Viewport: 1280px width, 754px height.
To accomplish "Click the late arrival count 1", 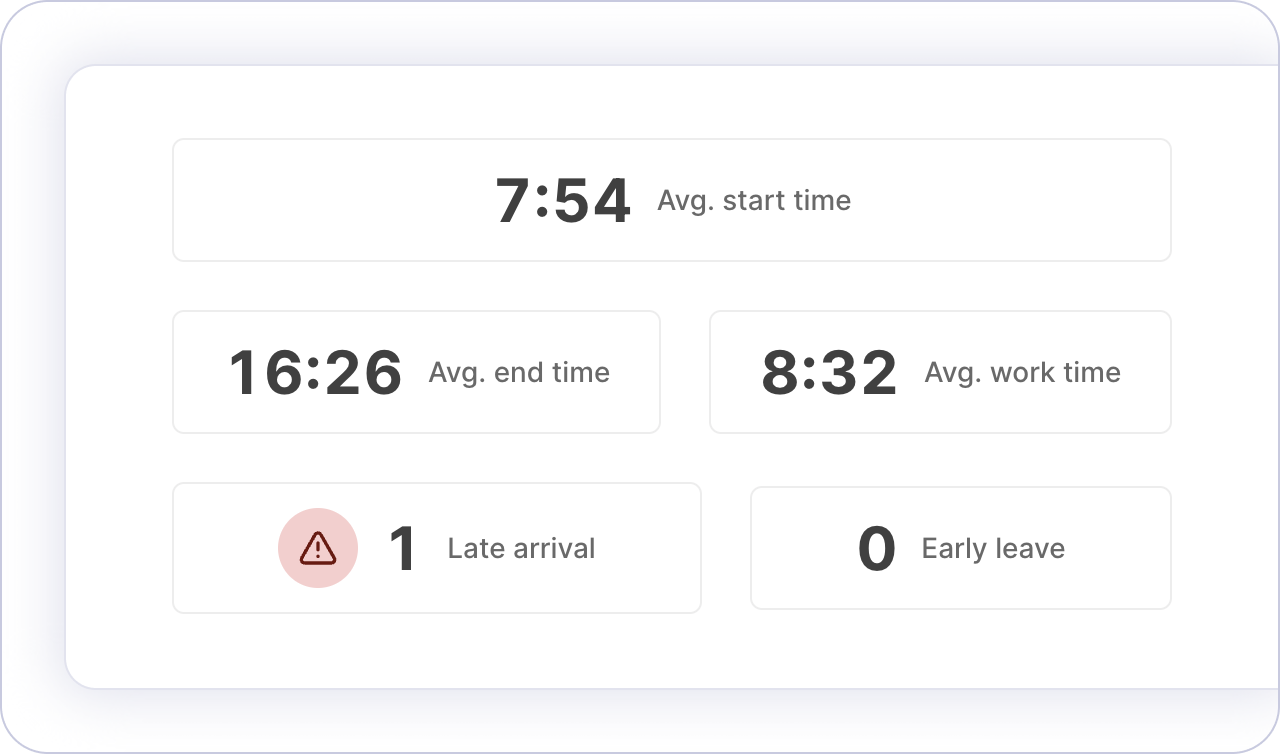I will pos(402,549).
